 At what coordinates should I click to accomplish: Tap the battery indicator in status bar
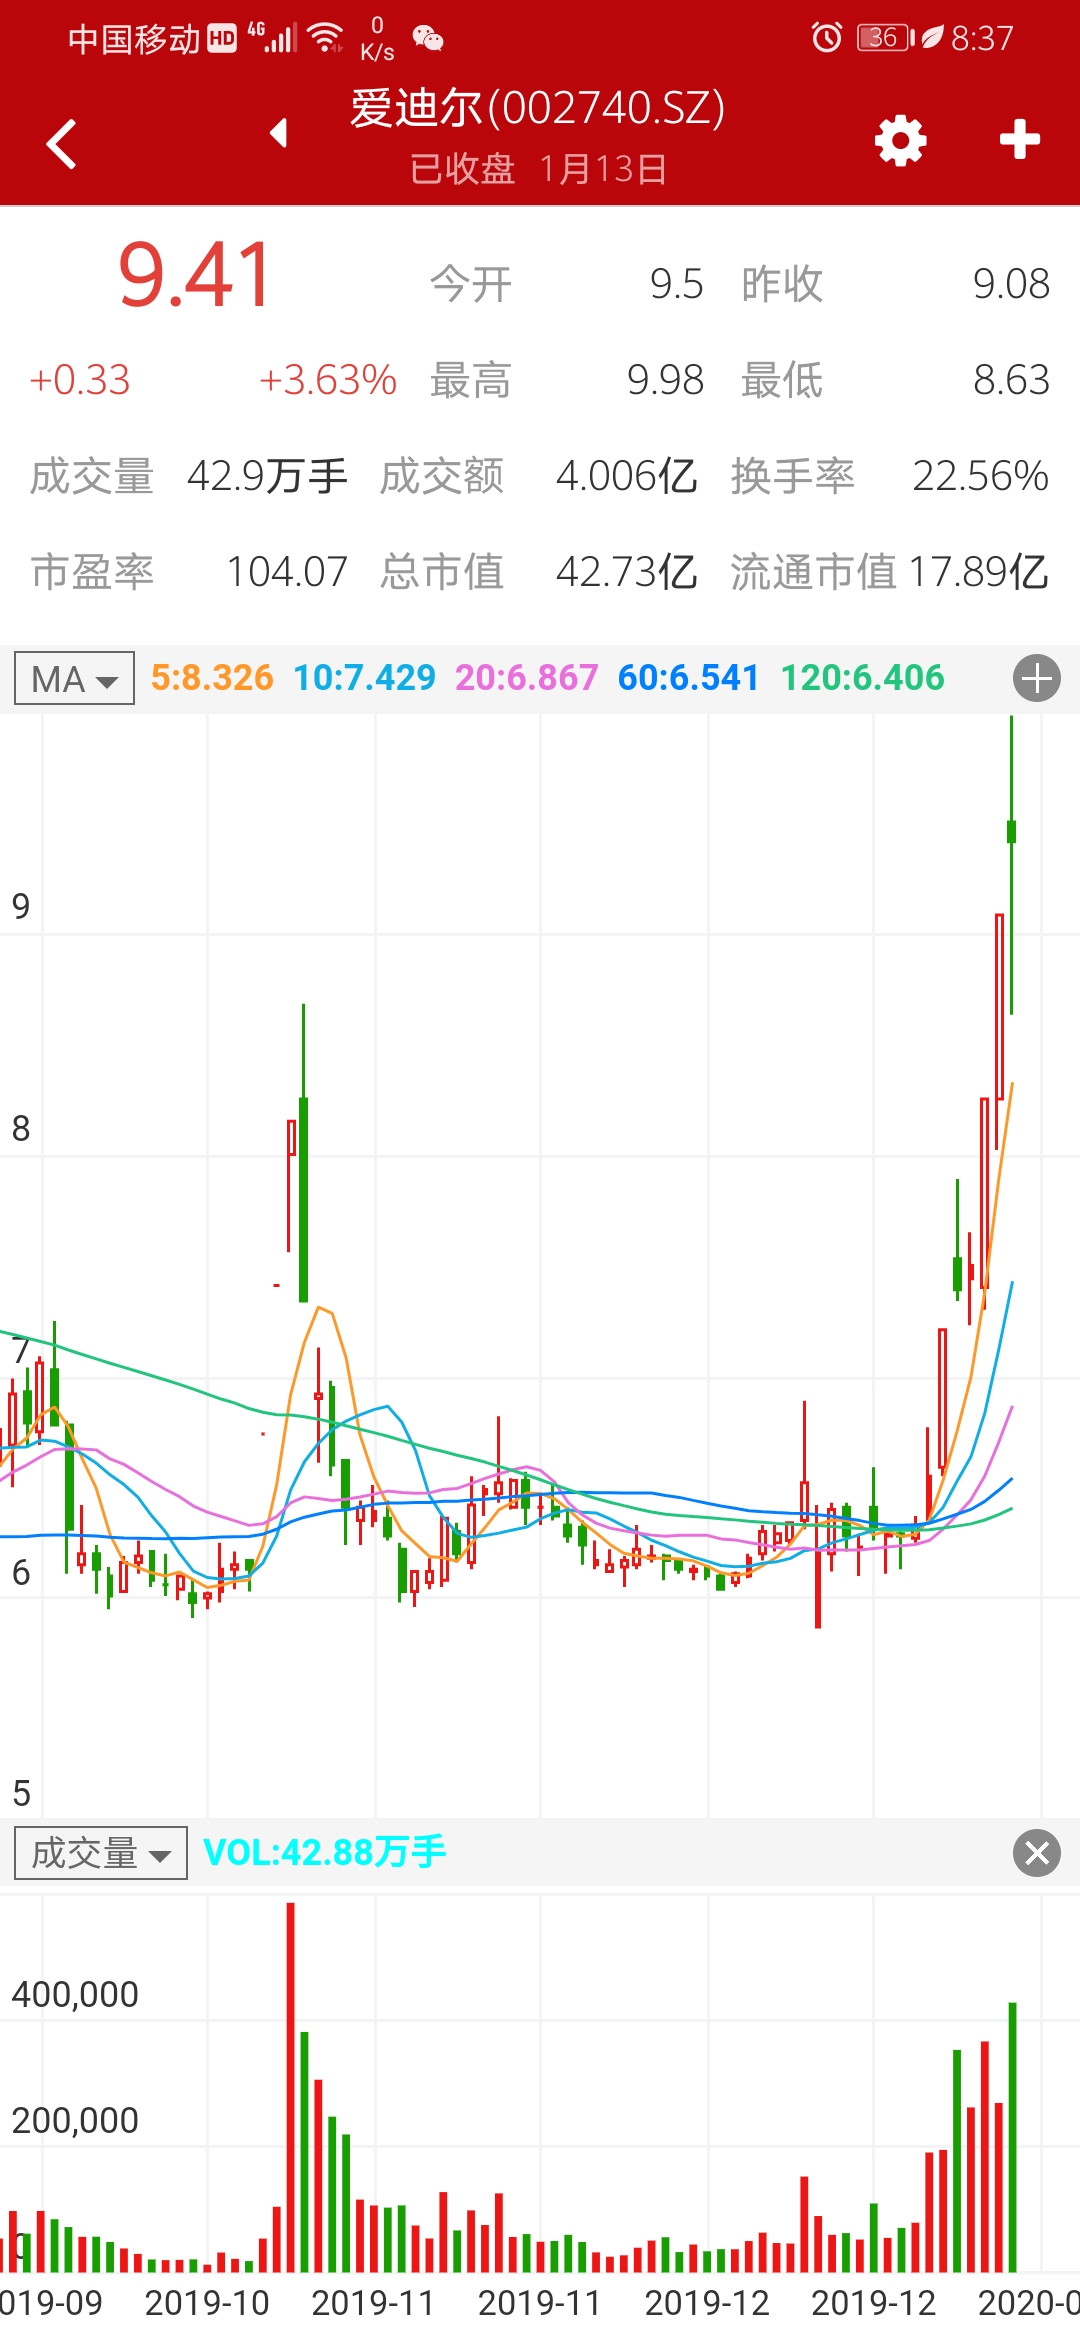pyautogui.click(x=884, y=38)
